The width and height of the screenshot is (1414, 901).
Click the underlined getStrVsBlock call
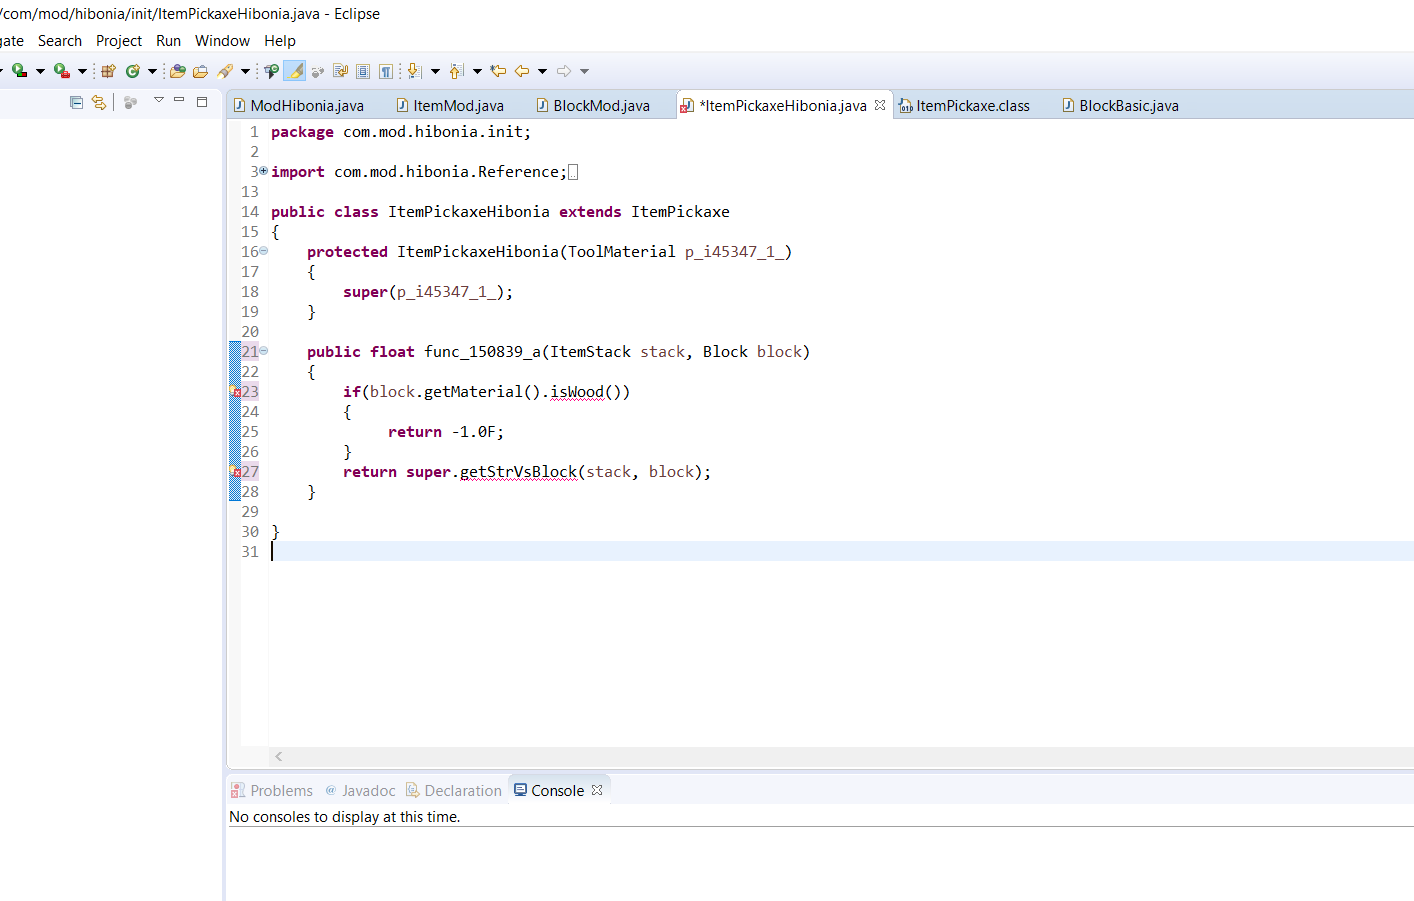(518, 472)
